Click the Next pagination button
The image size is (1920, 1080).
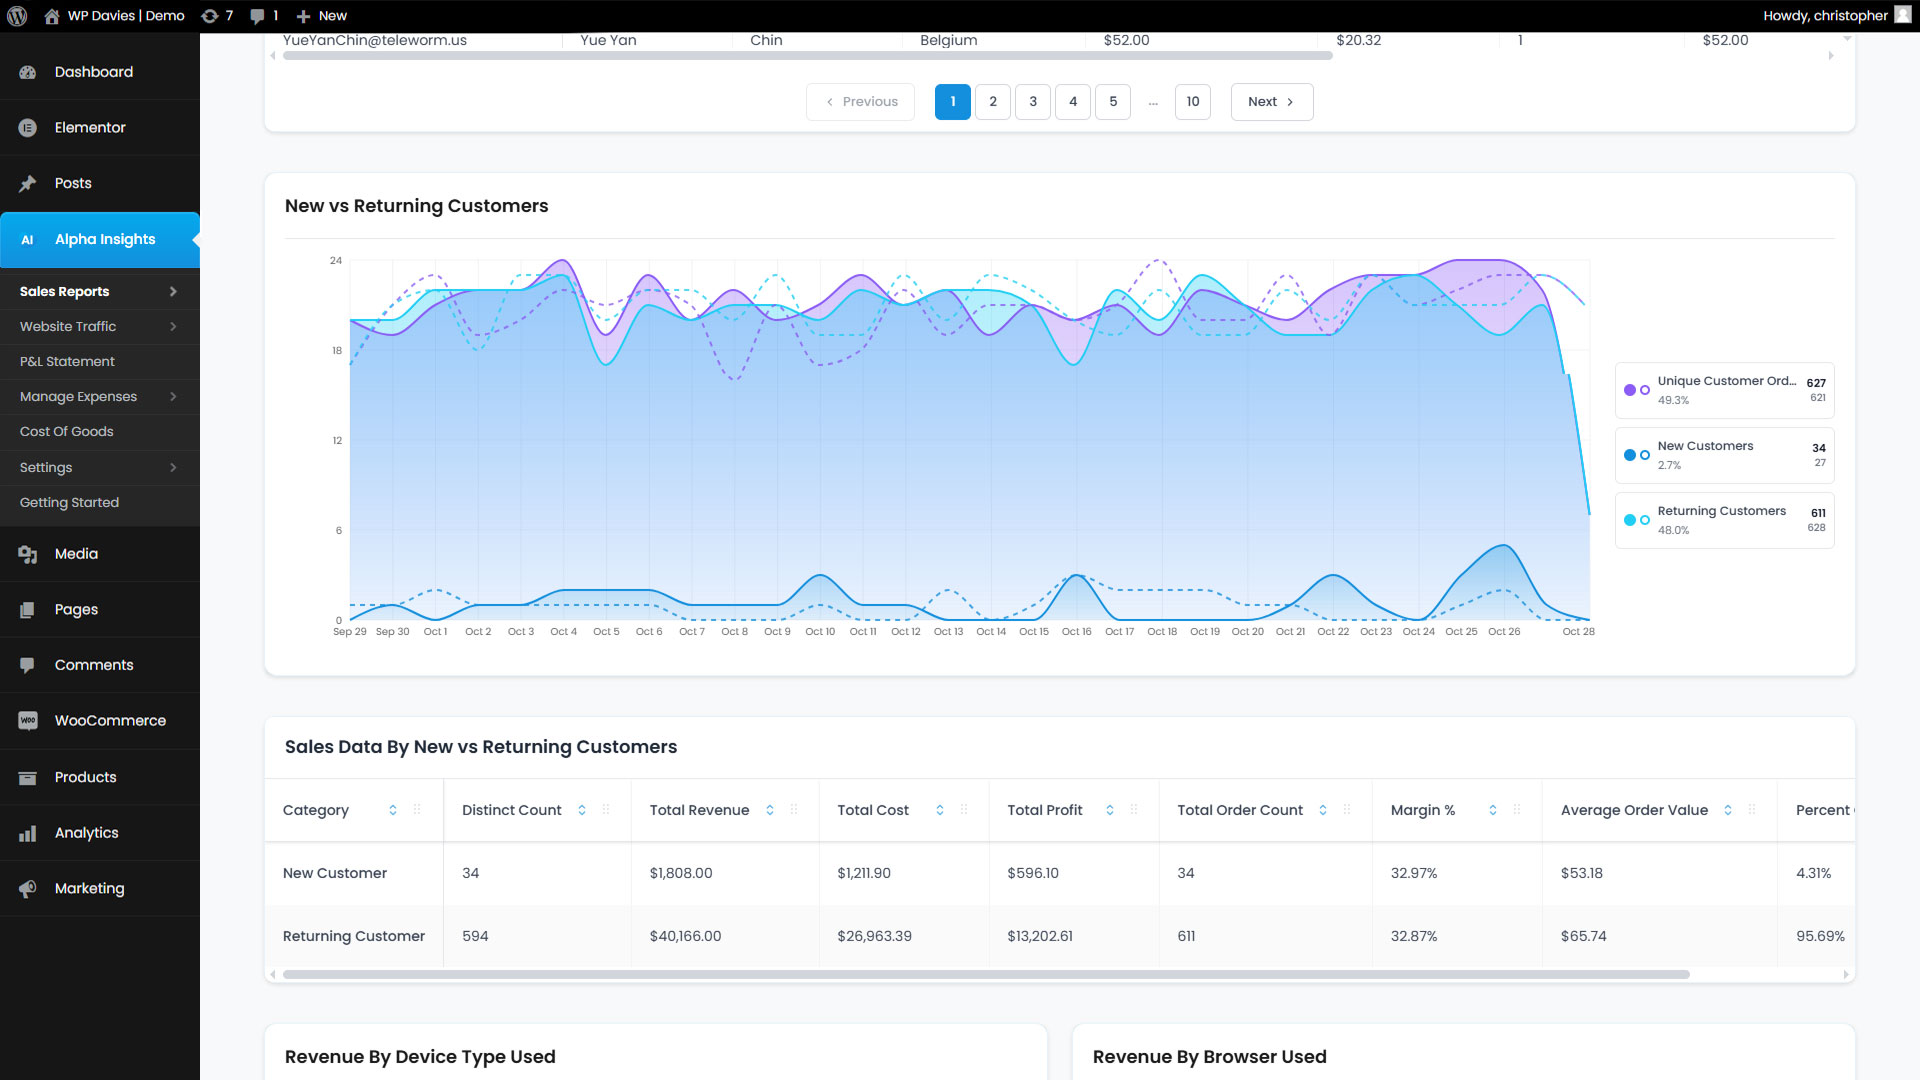pyautogui.click(x=1271, y=102)
